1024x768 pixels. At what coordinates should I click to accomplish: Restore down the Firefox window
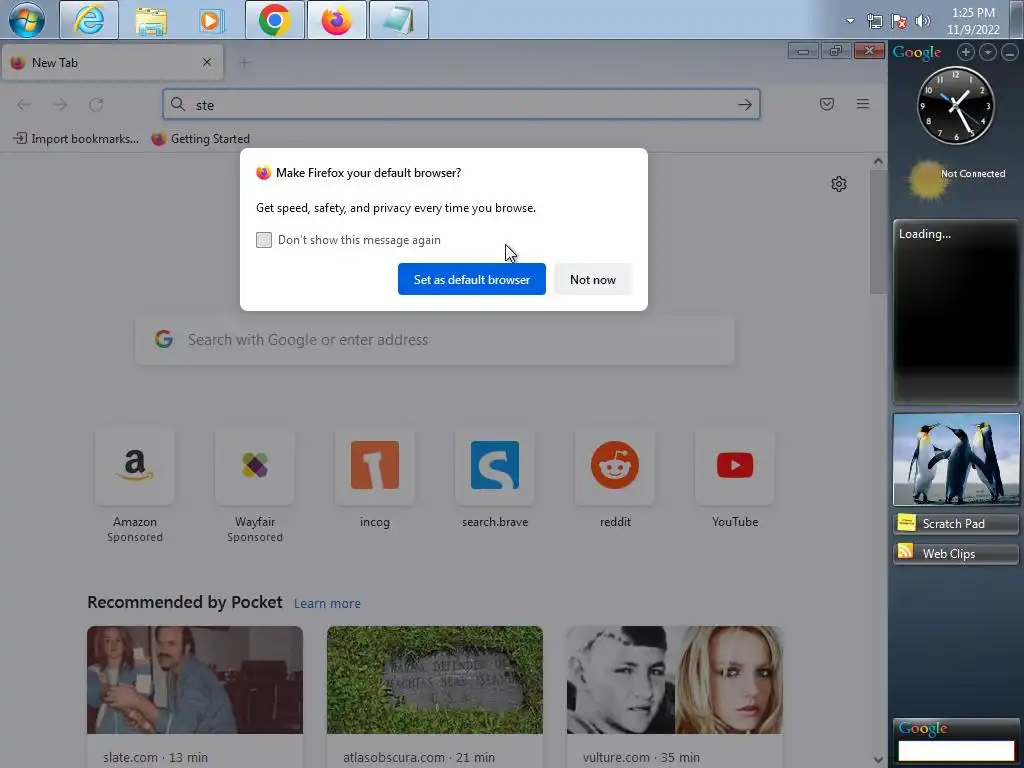pos(836,51)
